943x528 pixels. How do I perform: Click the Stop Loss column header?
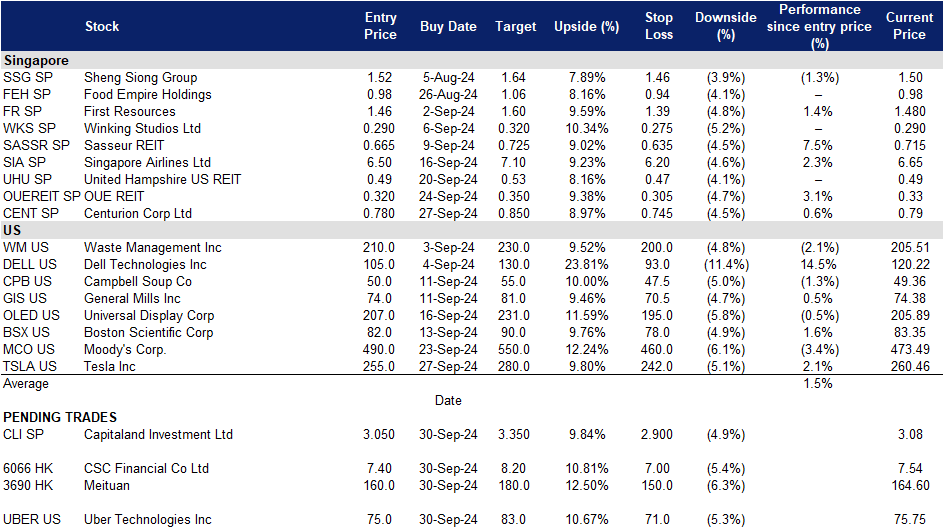pos(659,26)
